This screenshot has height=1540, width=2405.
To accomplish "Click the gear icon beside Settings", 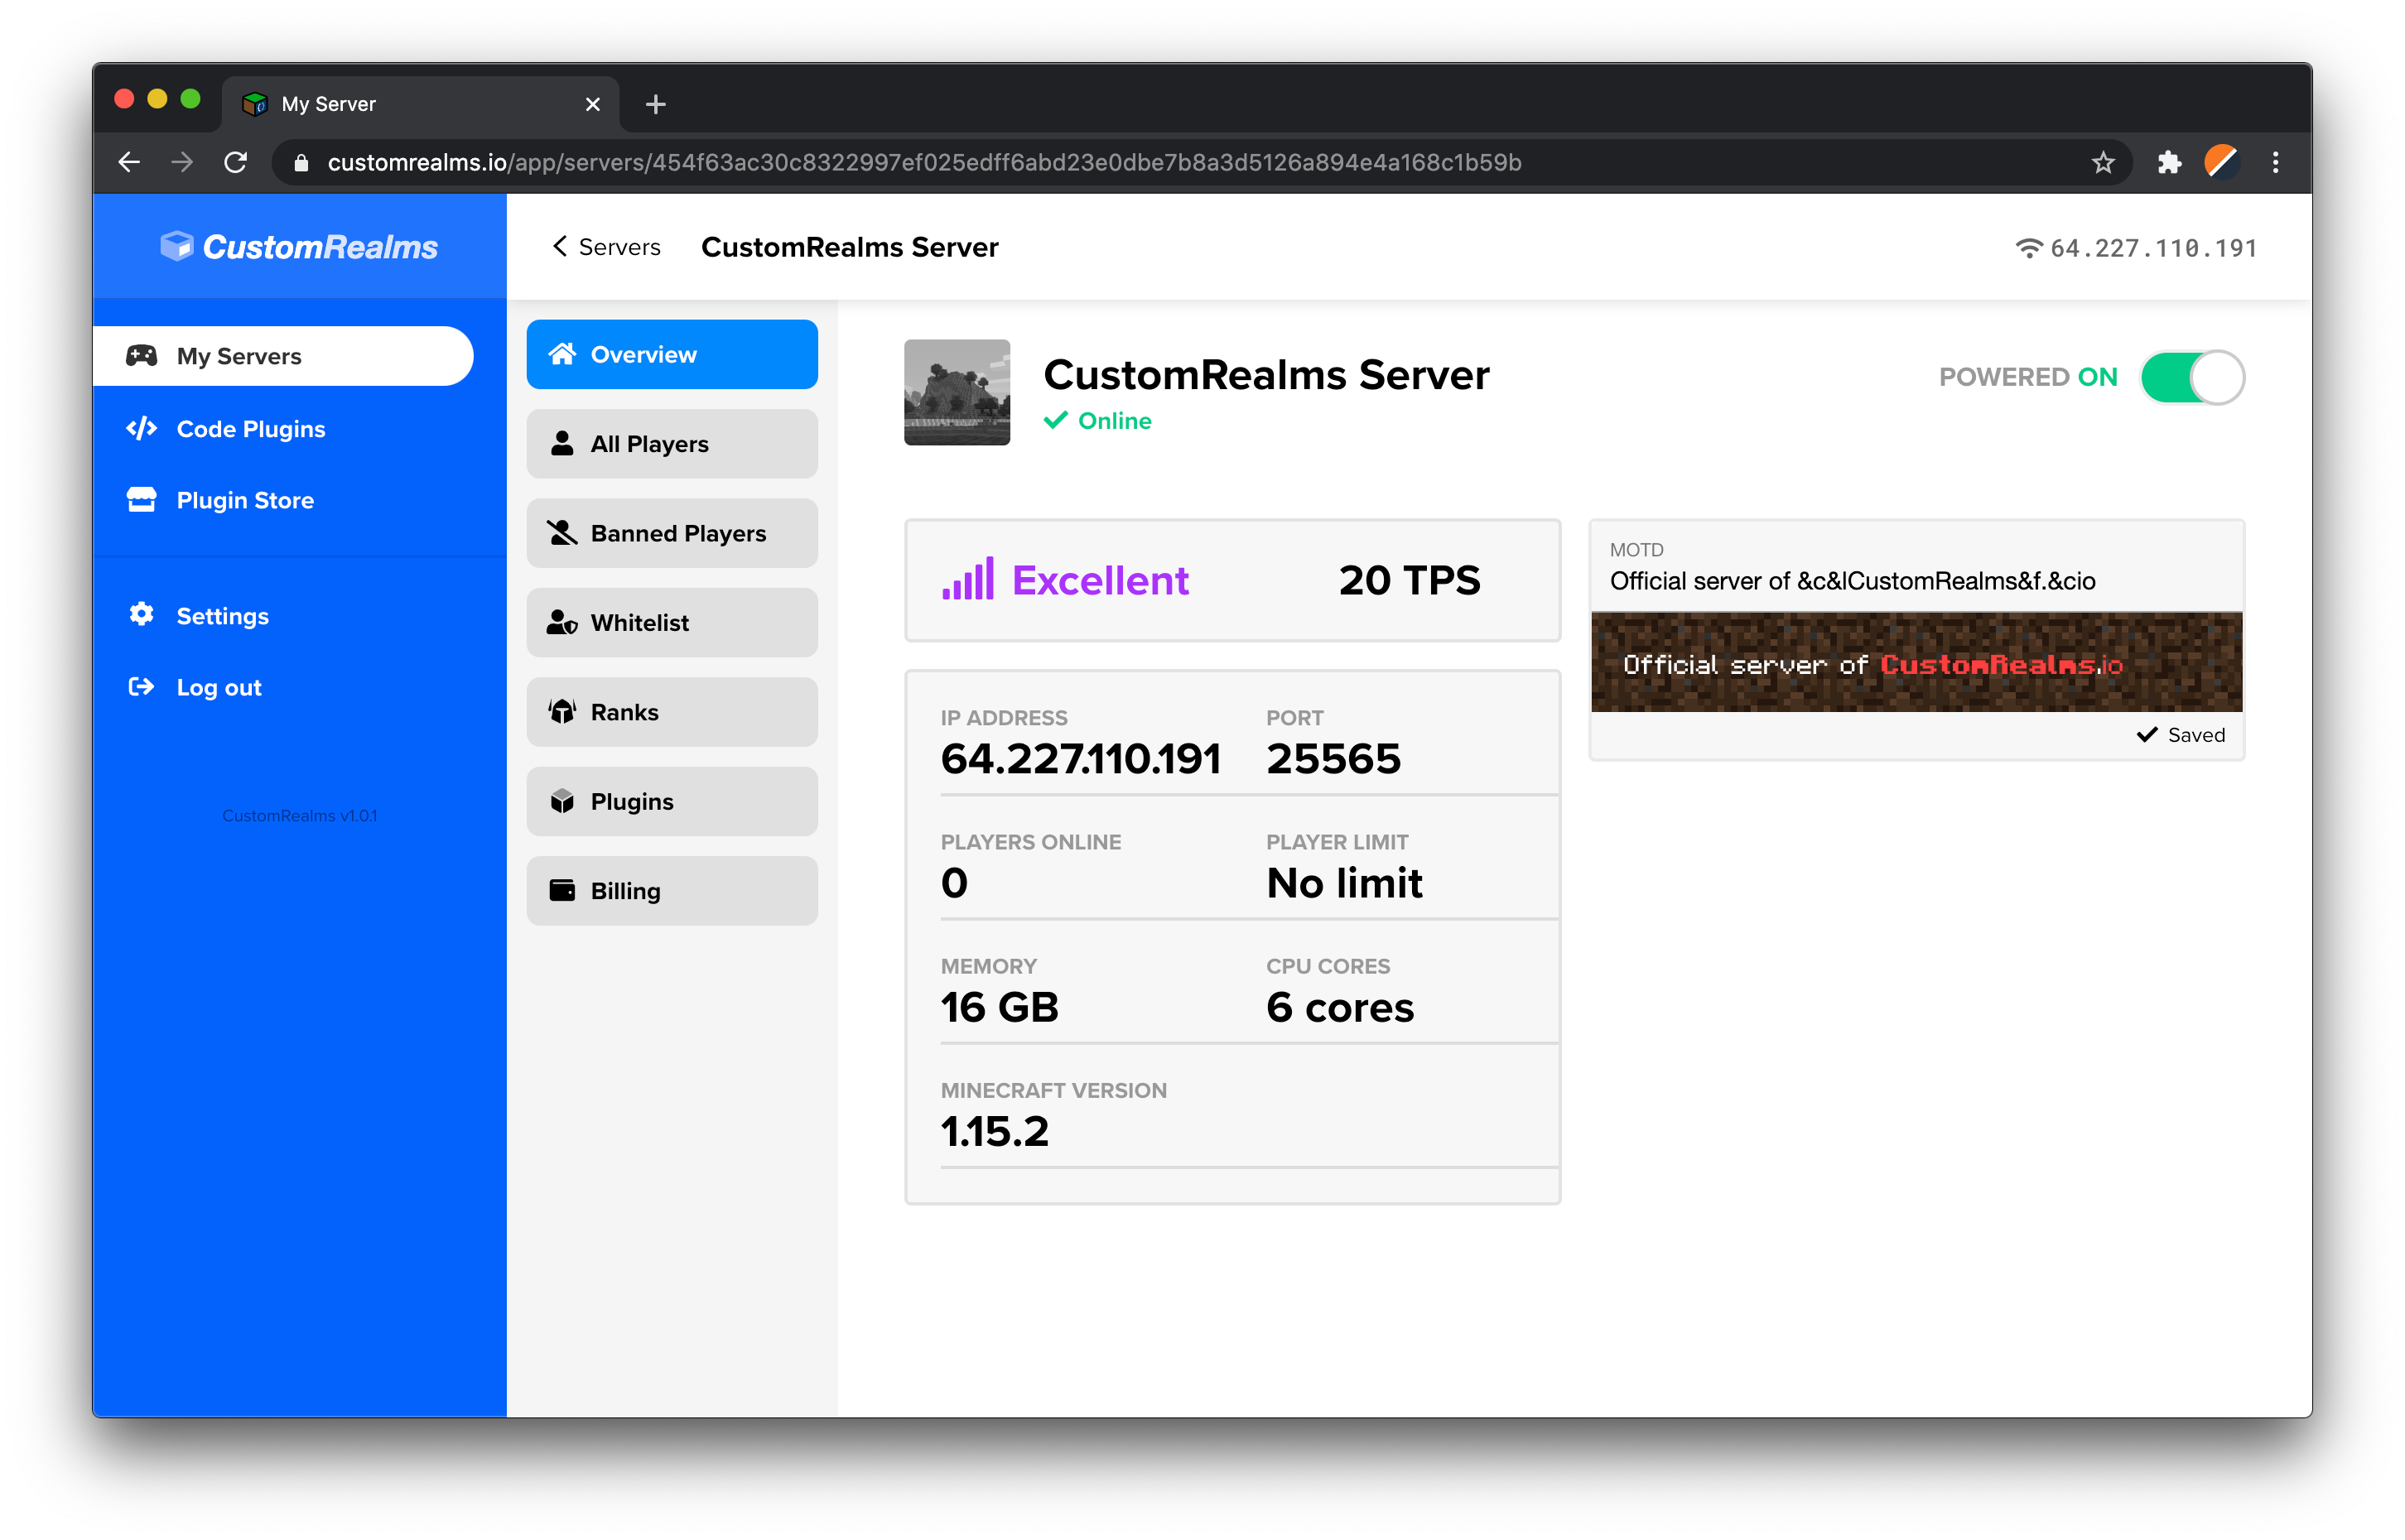I will pyautogui.click(x=141, y=614).
